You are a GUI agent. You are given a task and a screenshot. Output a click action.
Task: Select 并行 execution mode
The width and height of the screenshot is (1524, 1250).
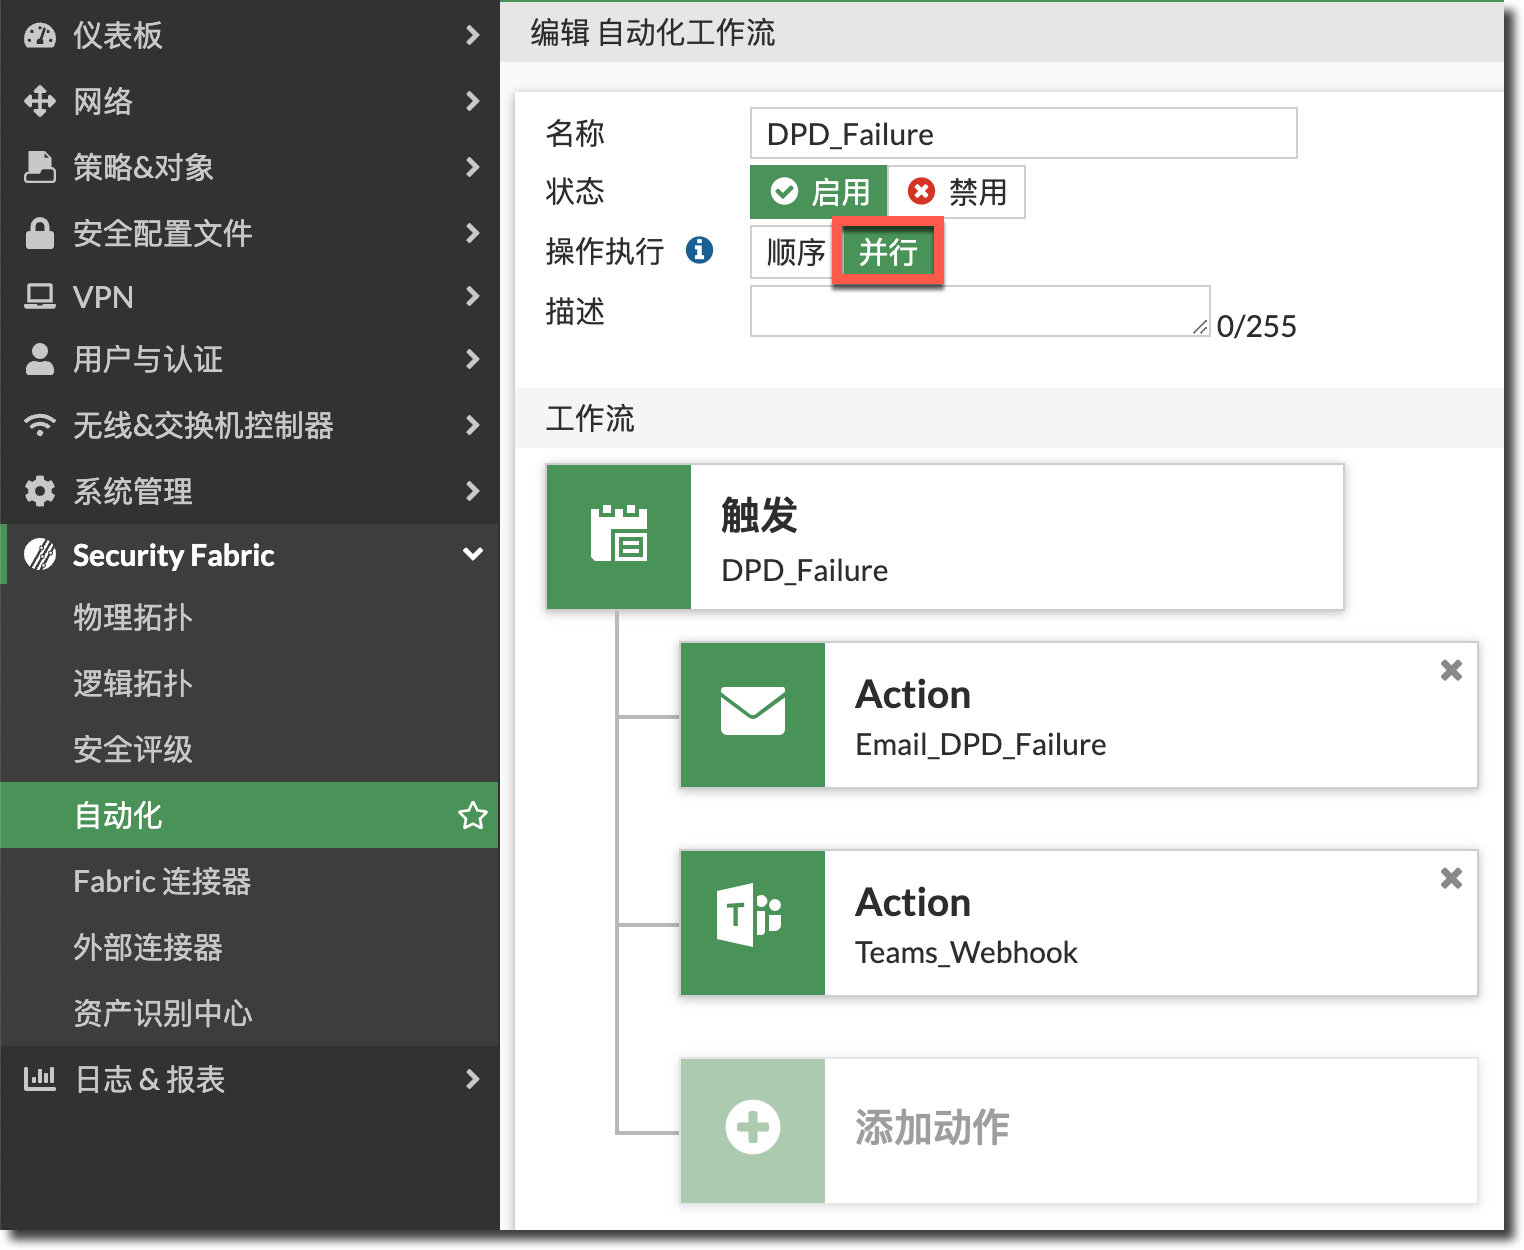(887, 252)
